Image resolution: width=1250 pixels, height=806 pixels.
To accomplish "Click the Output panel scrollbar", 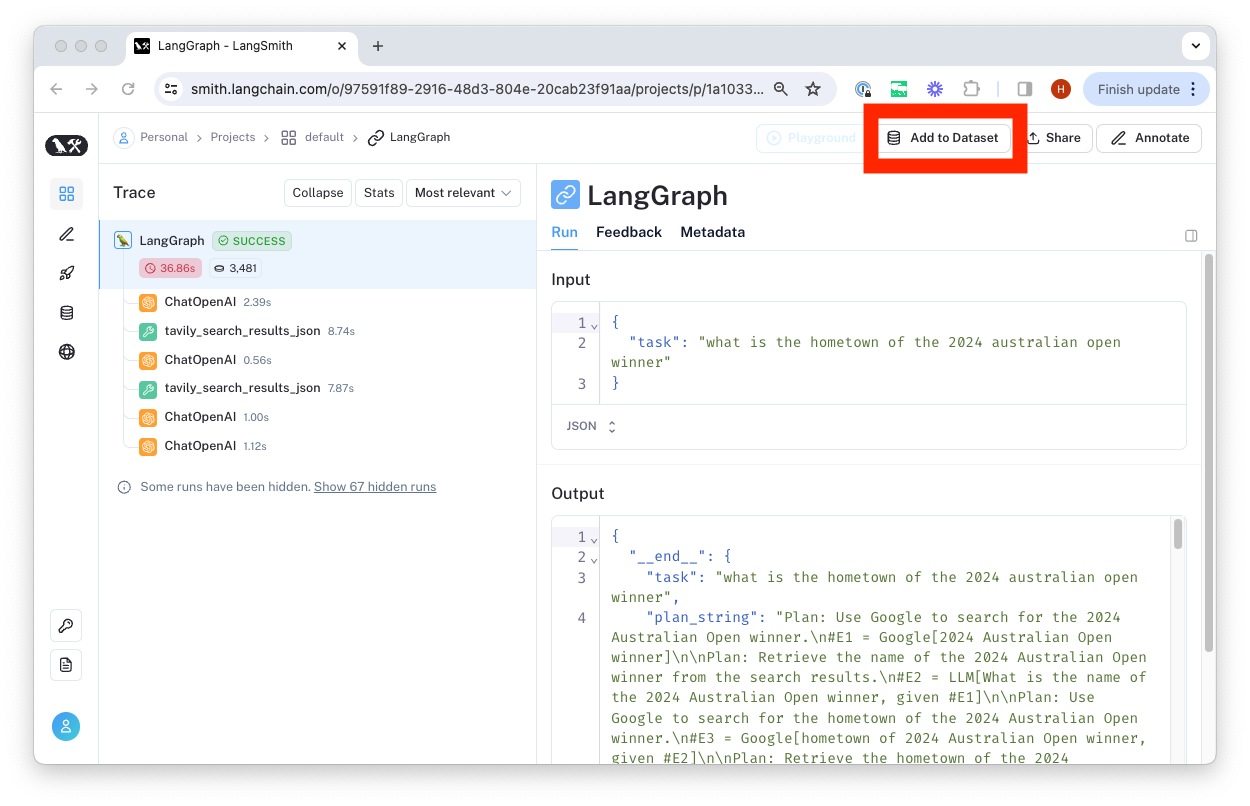I will pyautogui.click(x=1178, y=534).
